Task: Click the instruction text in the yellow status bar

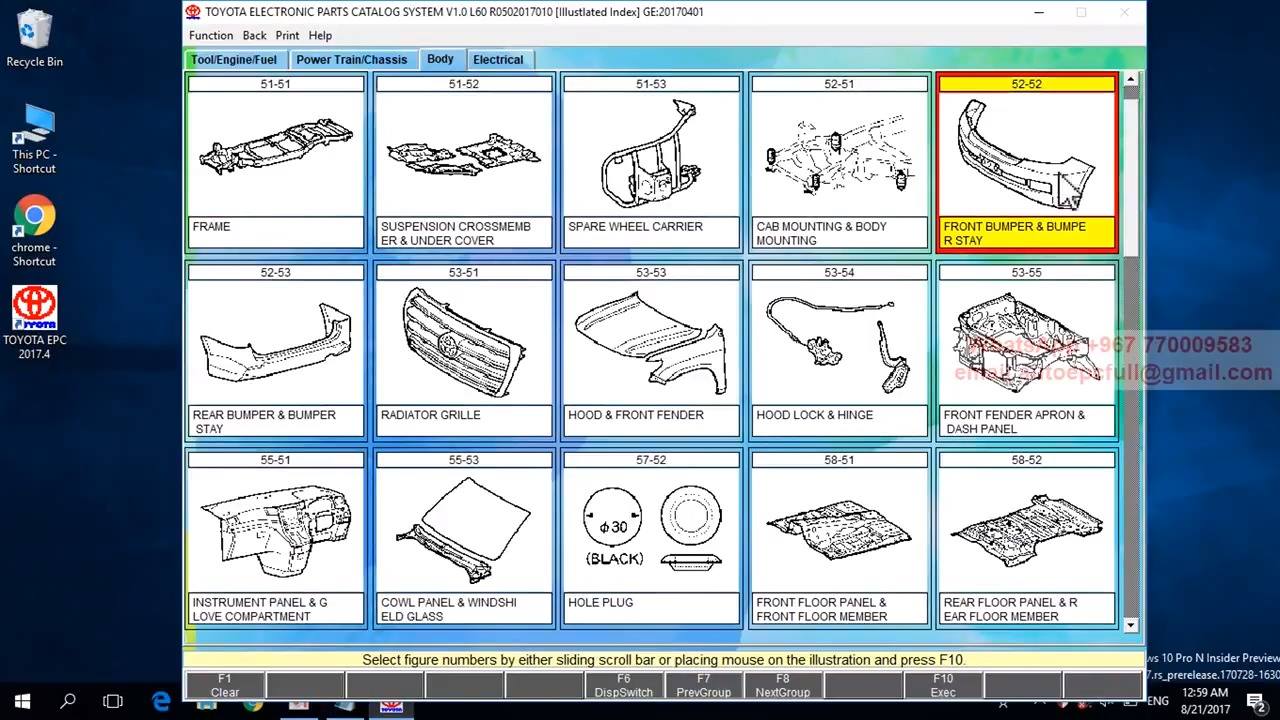Action: pos(664,660)
